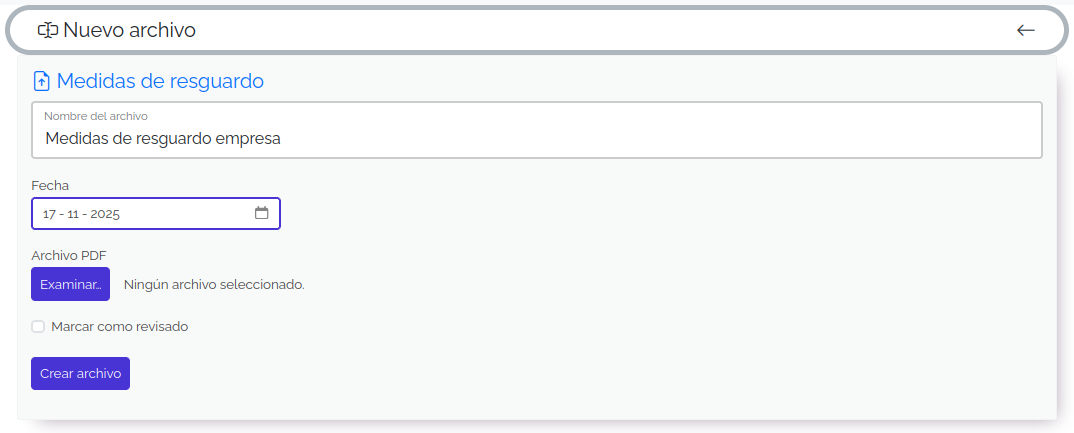Select the day segment 17 in date

[49, 214]
